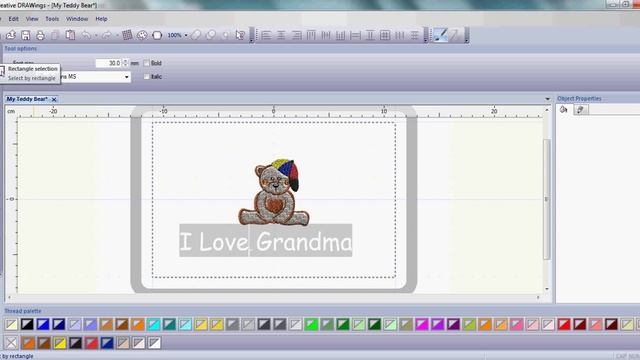Click the canvas scroll down arrow
This screenshot has height=360, width=640.
(547, 289)
